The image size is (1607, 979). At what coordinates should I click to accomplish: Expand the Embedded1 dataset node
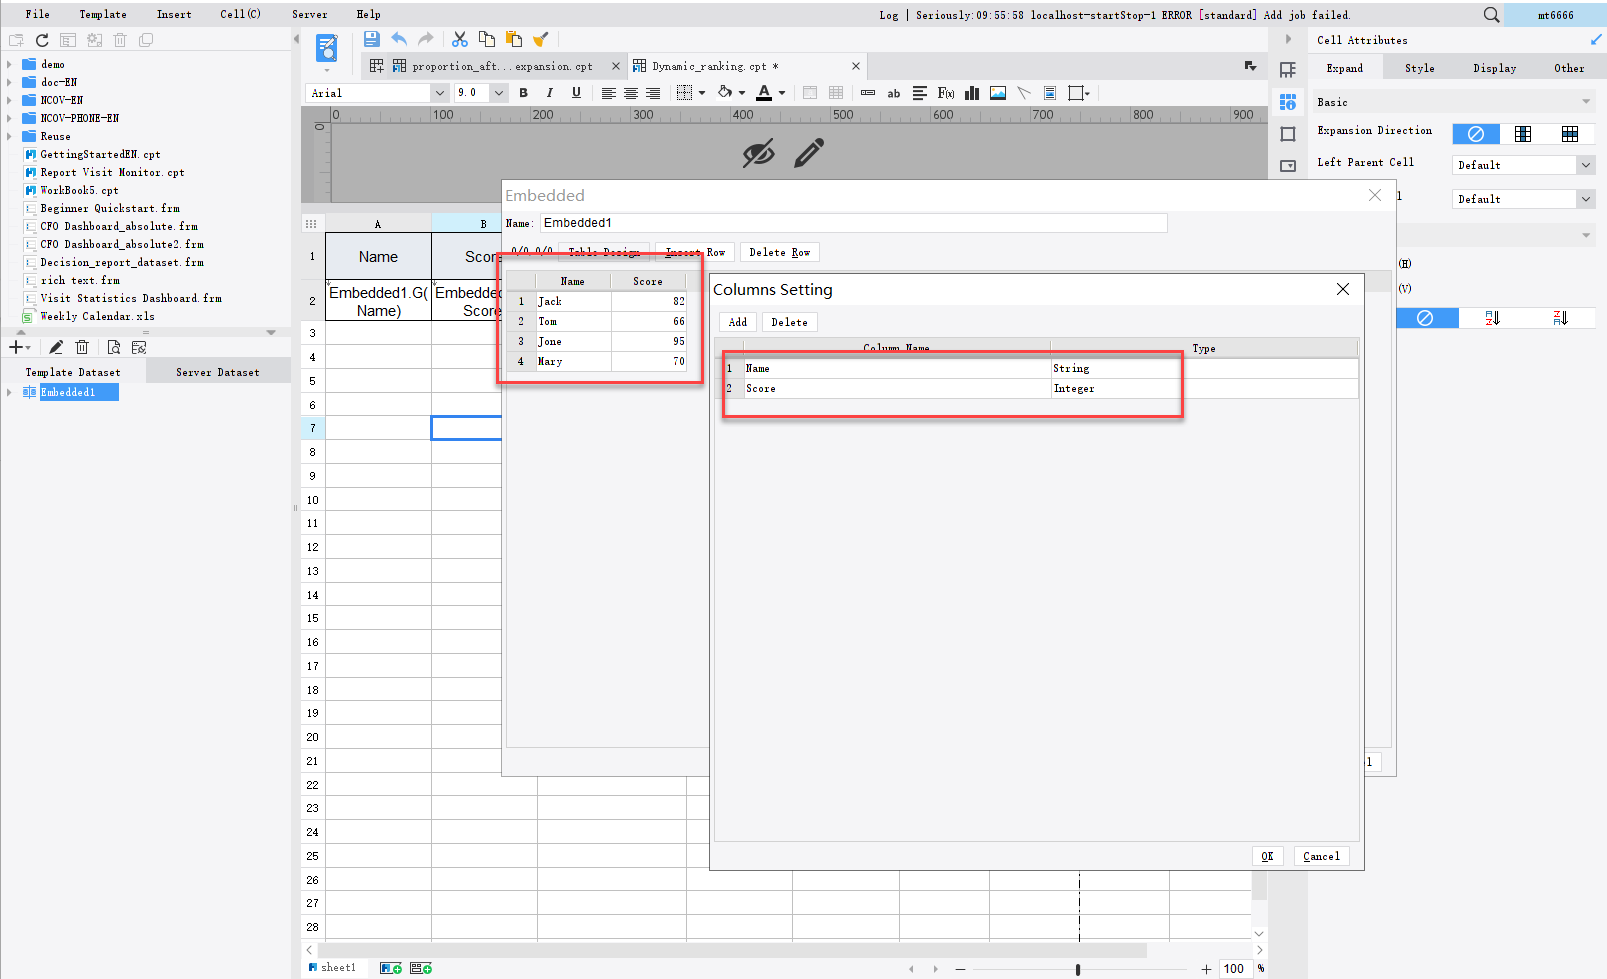9,392
